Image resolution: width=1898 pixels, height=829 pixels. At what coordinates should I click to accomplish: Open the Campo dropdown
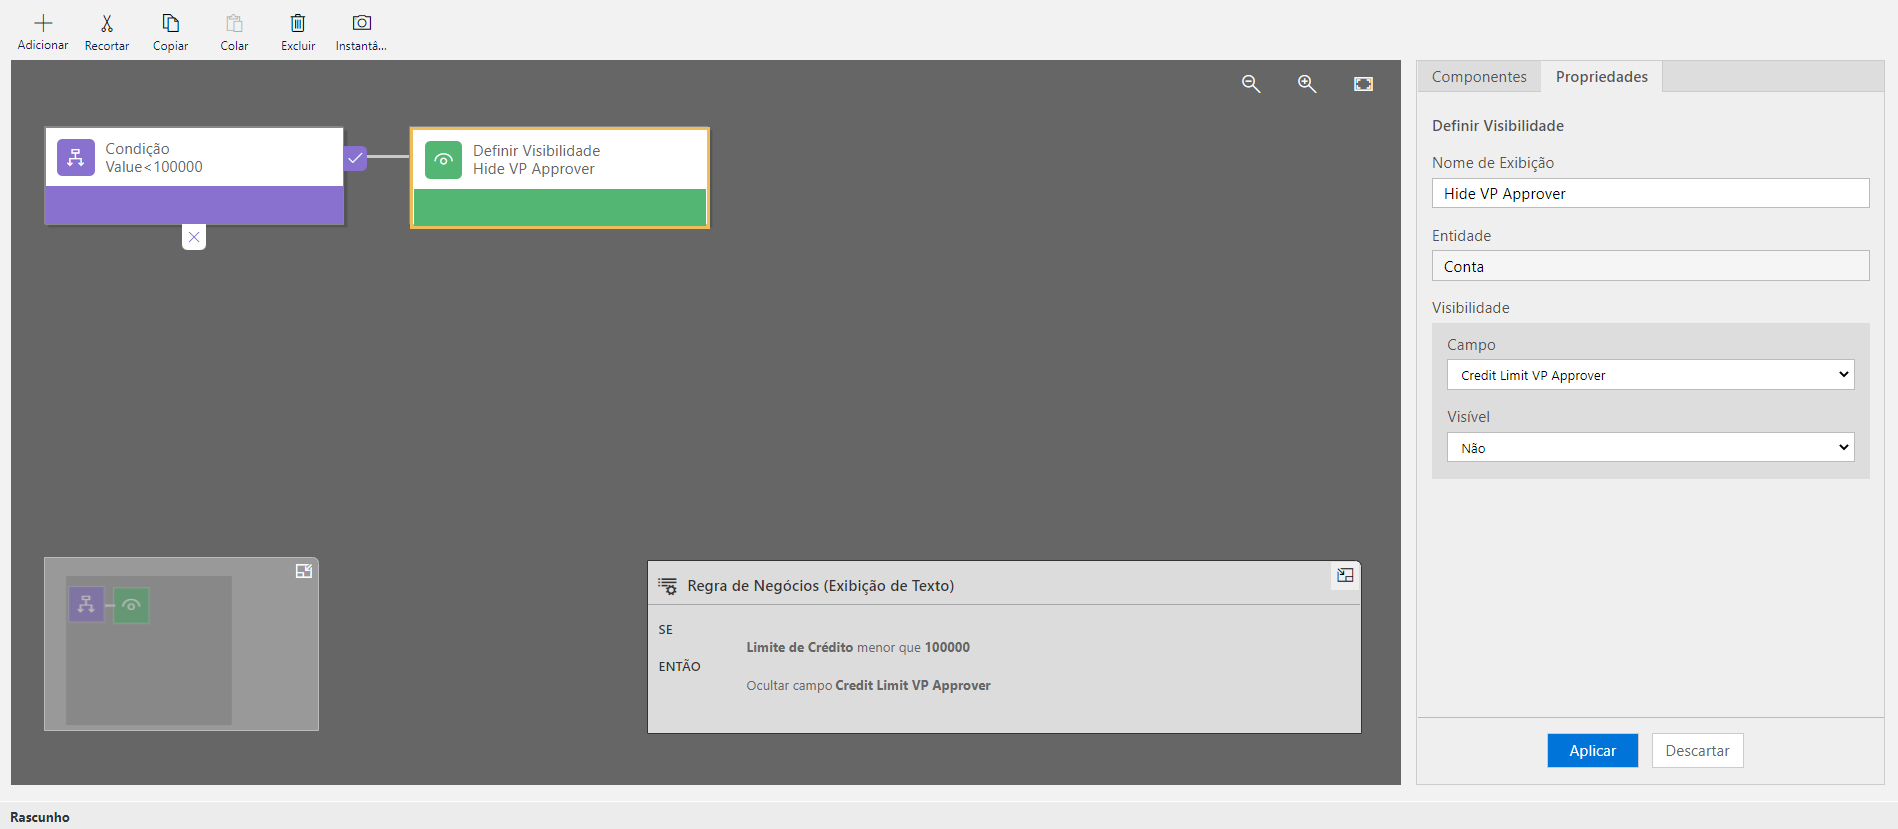pyautogui.click(x=1650, y=375)
